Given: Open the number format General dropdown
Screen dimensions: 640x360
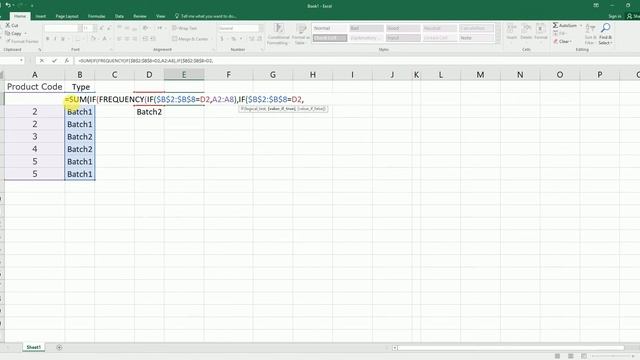Looking at the screenshot, I should coord(261,28).
